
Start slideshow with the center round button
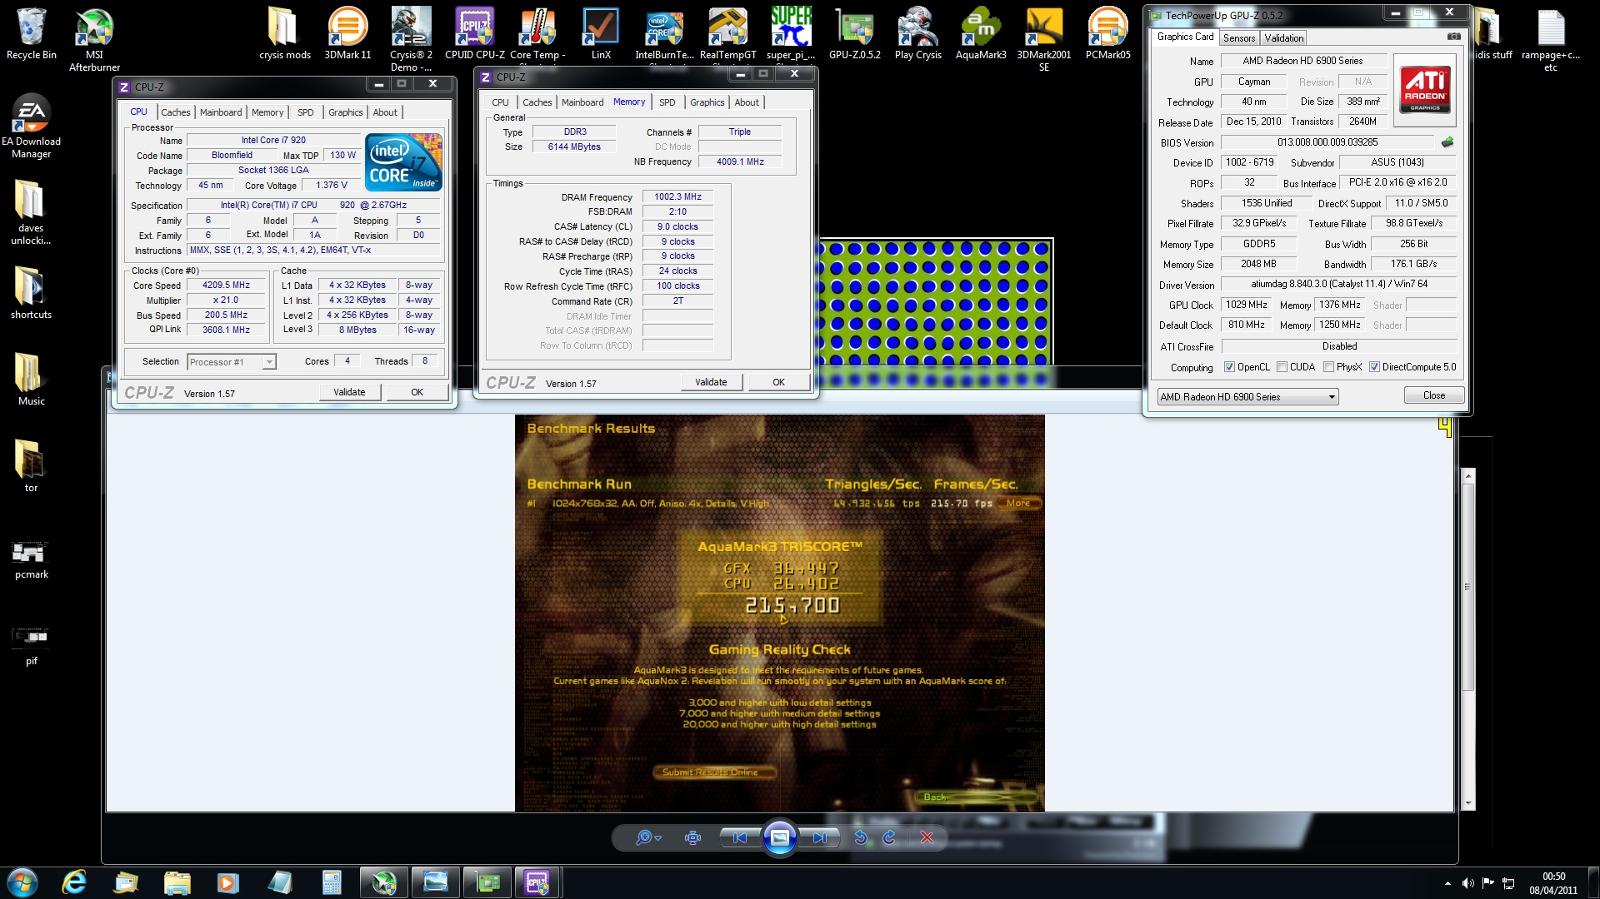(779, 838)
